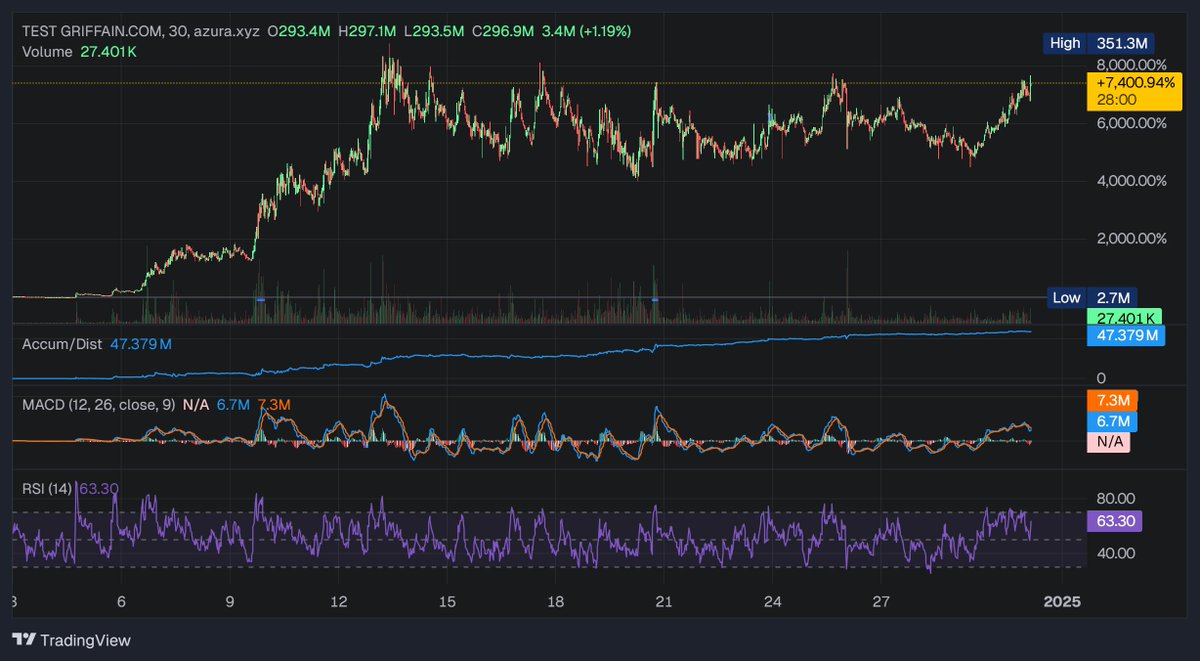
Task: Click the purple 63.30 RSI axis label
Action: click(x=1114, y=521)
